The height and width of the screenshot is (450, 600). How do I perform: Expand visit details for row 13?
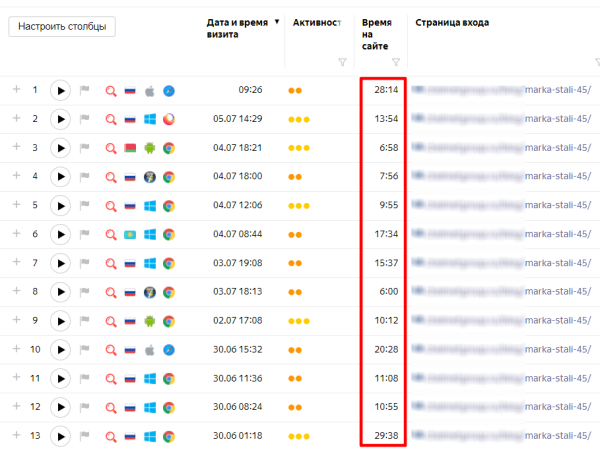pos(16,435)
